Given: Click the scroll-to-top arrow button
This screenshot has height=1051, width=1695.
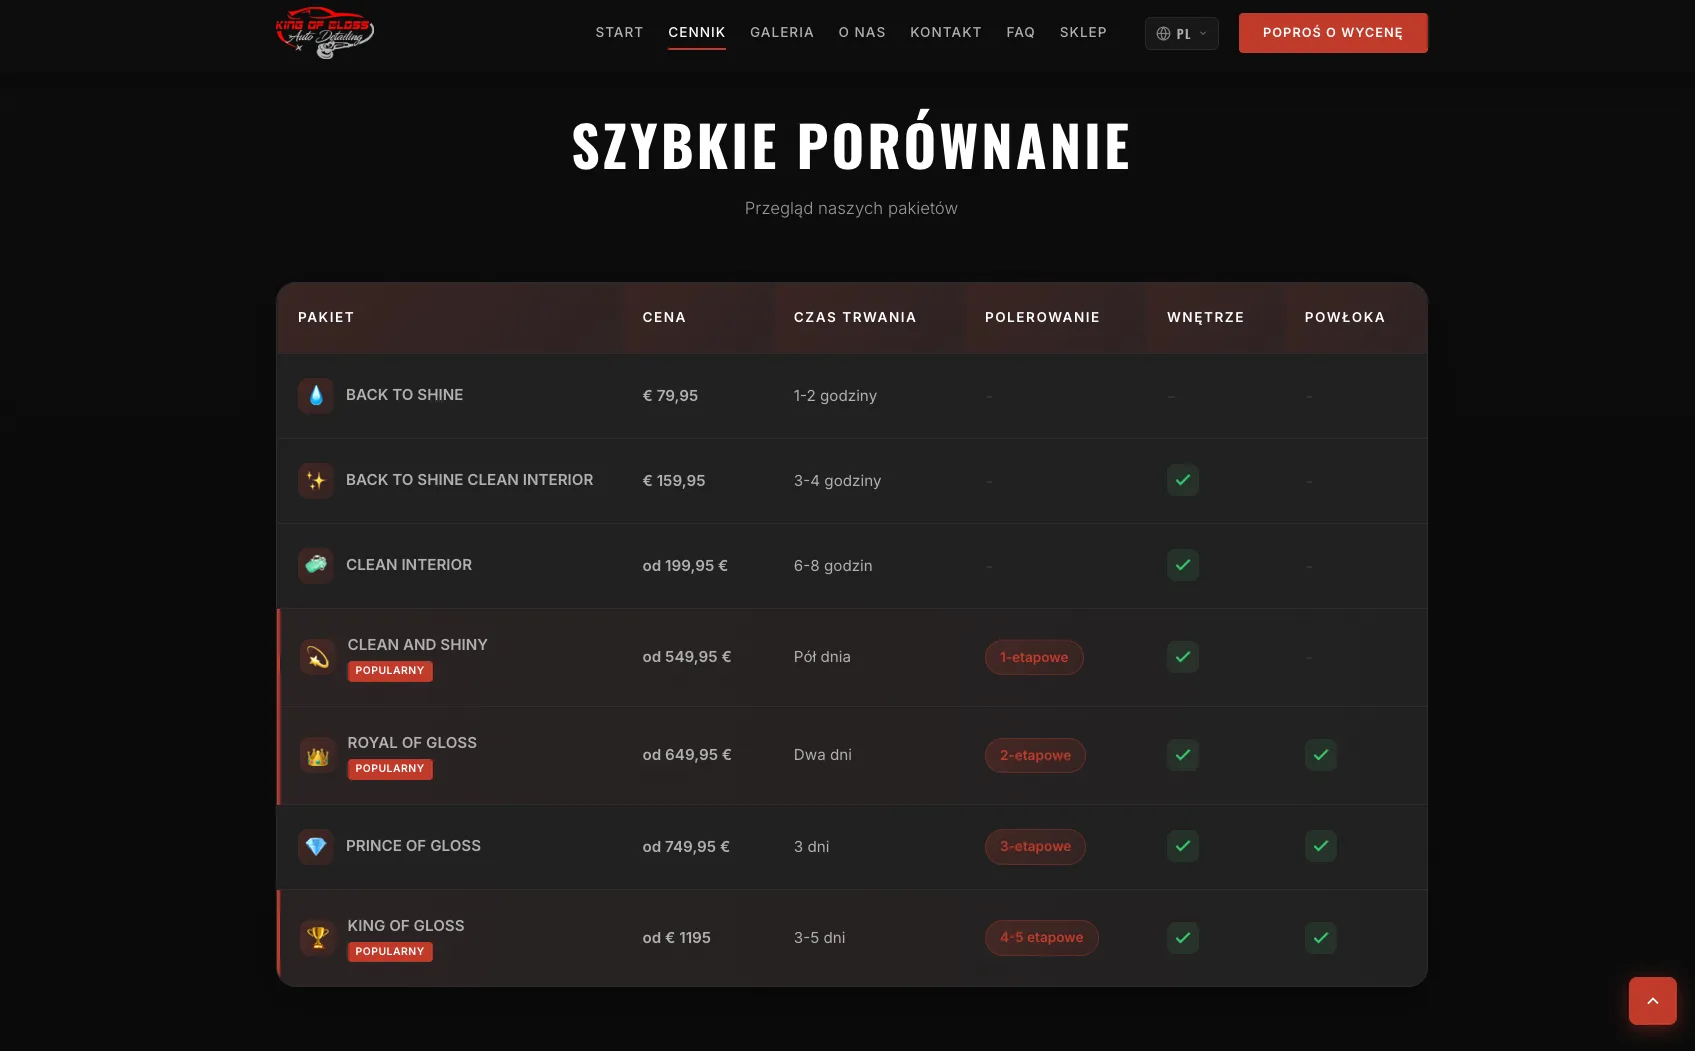Looking at the screenshot, I should pyautogui.click(x=1652, y=1000).
